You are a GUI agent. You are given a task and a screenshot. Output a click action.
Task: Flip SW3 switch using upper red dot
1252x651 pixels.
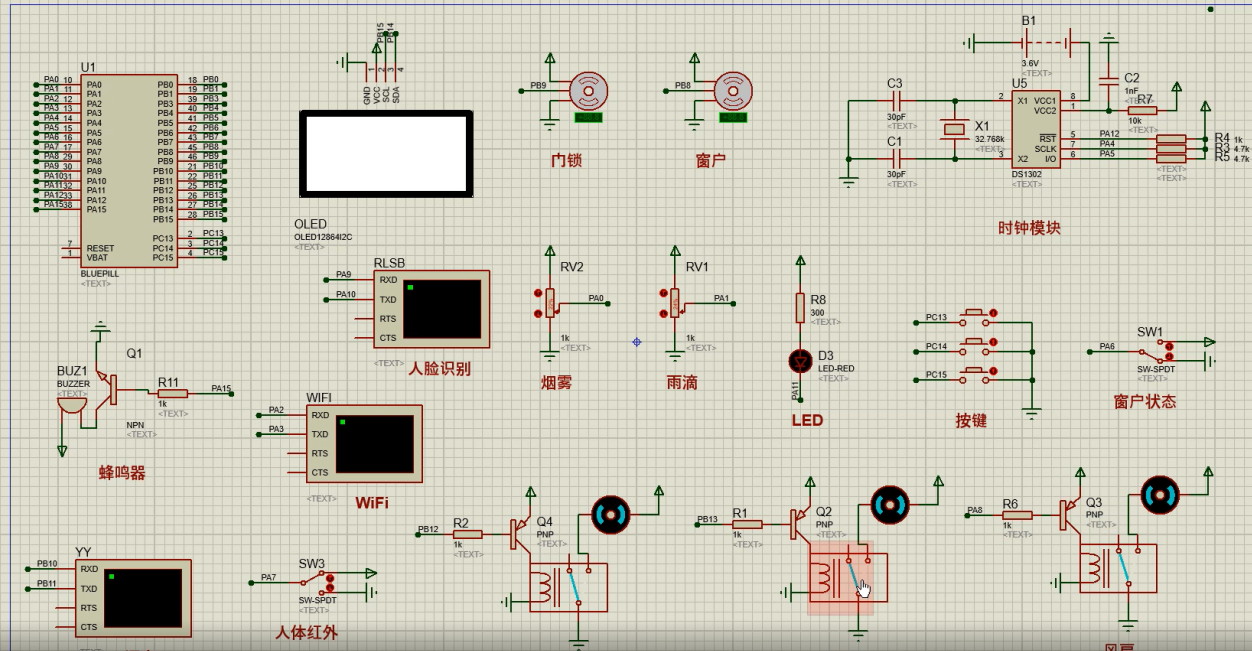pos(330,577)
